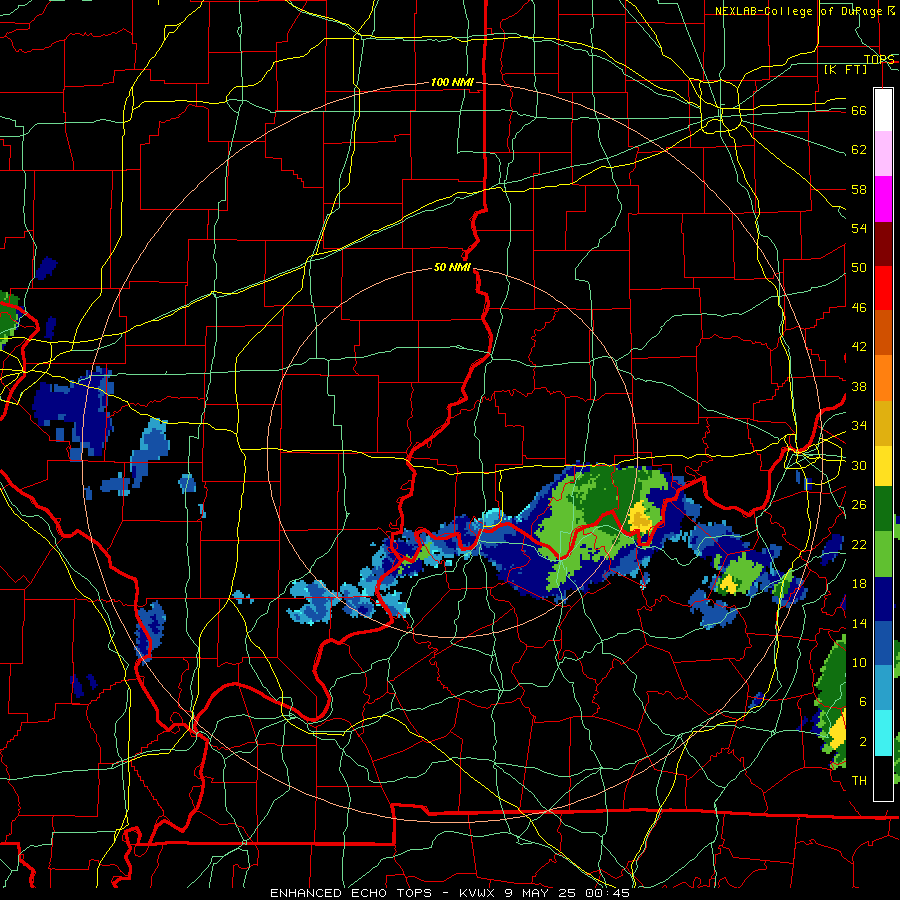Click the 46 legend value
The height and width of the screenshot is (900, 900).
click(x=859, y=308)
